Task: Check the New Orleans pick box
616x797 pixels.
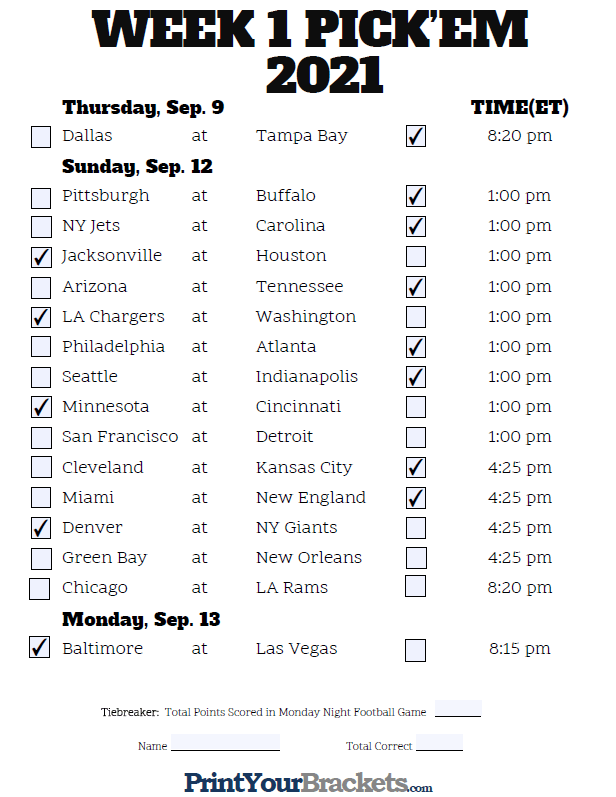Action: coord(416,558)
